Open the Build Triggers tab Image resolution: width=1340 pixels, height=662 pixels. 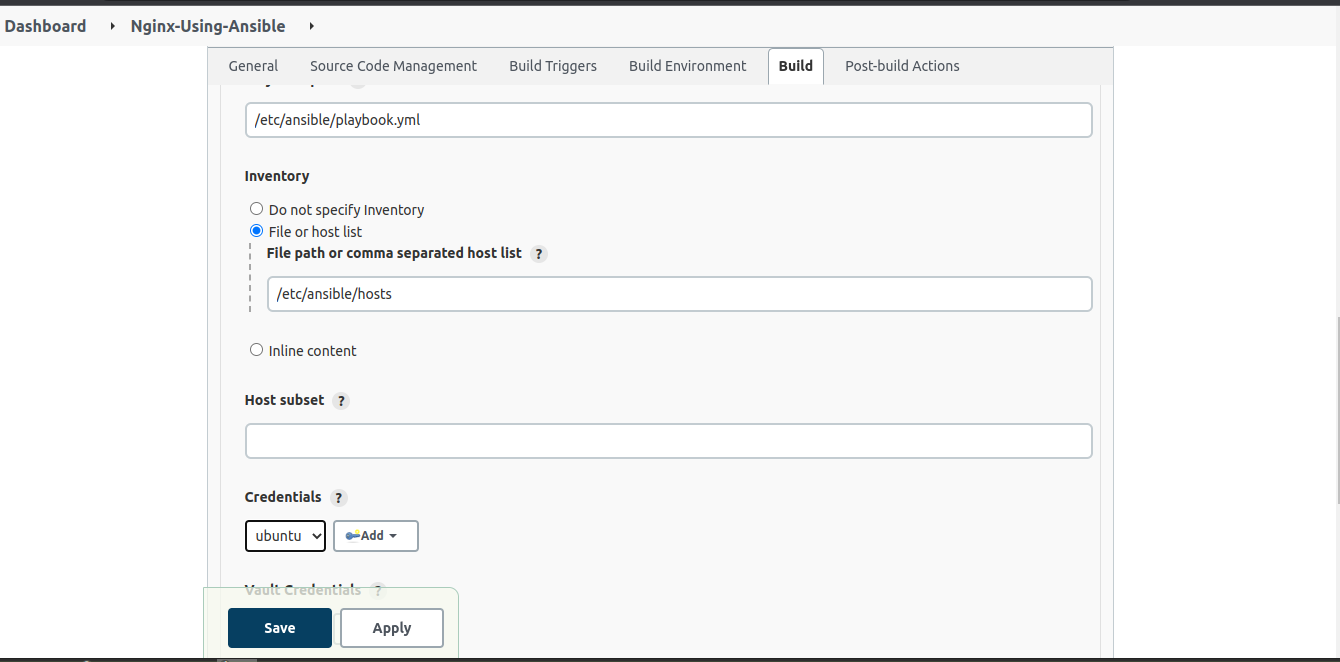(553, 66)
